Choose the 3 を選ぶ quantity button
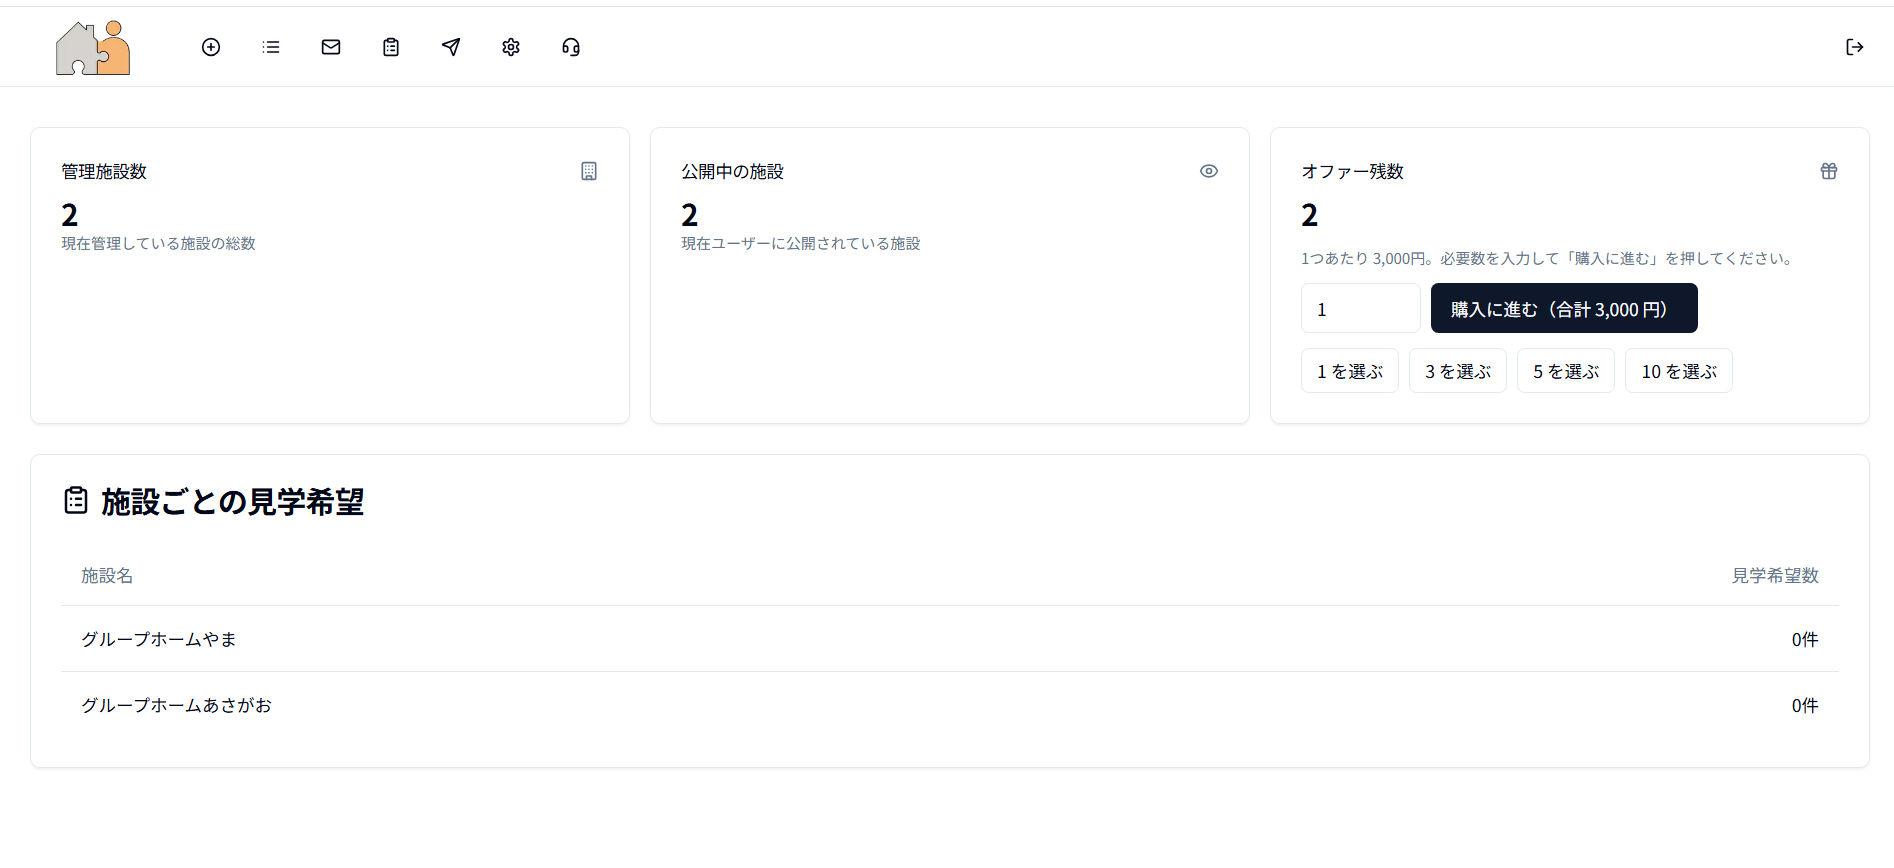Screen dimensions: 1894x868 [x=1457, y=371]
